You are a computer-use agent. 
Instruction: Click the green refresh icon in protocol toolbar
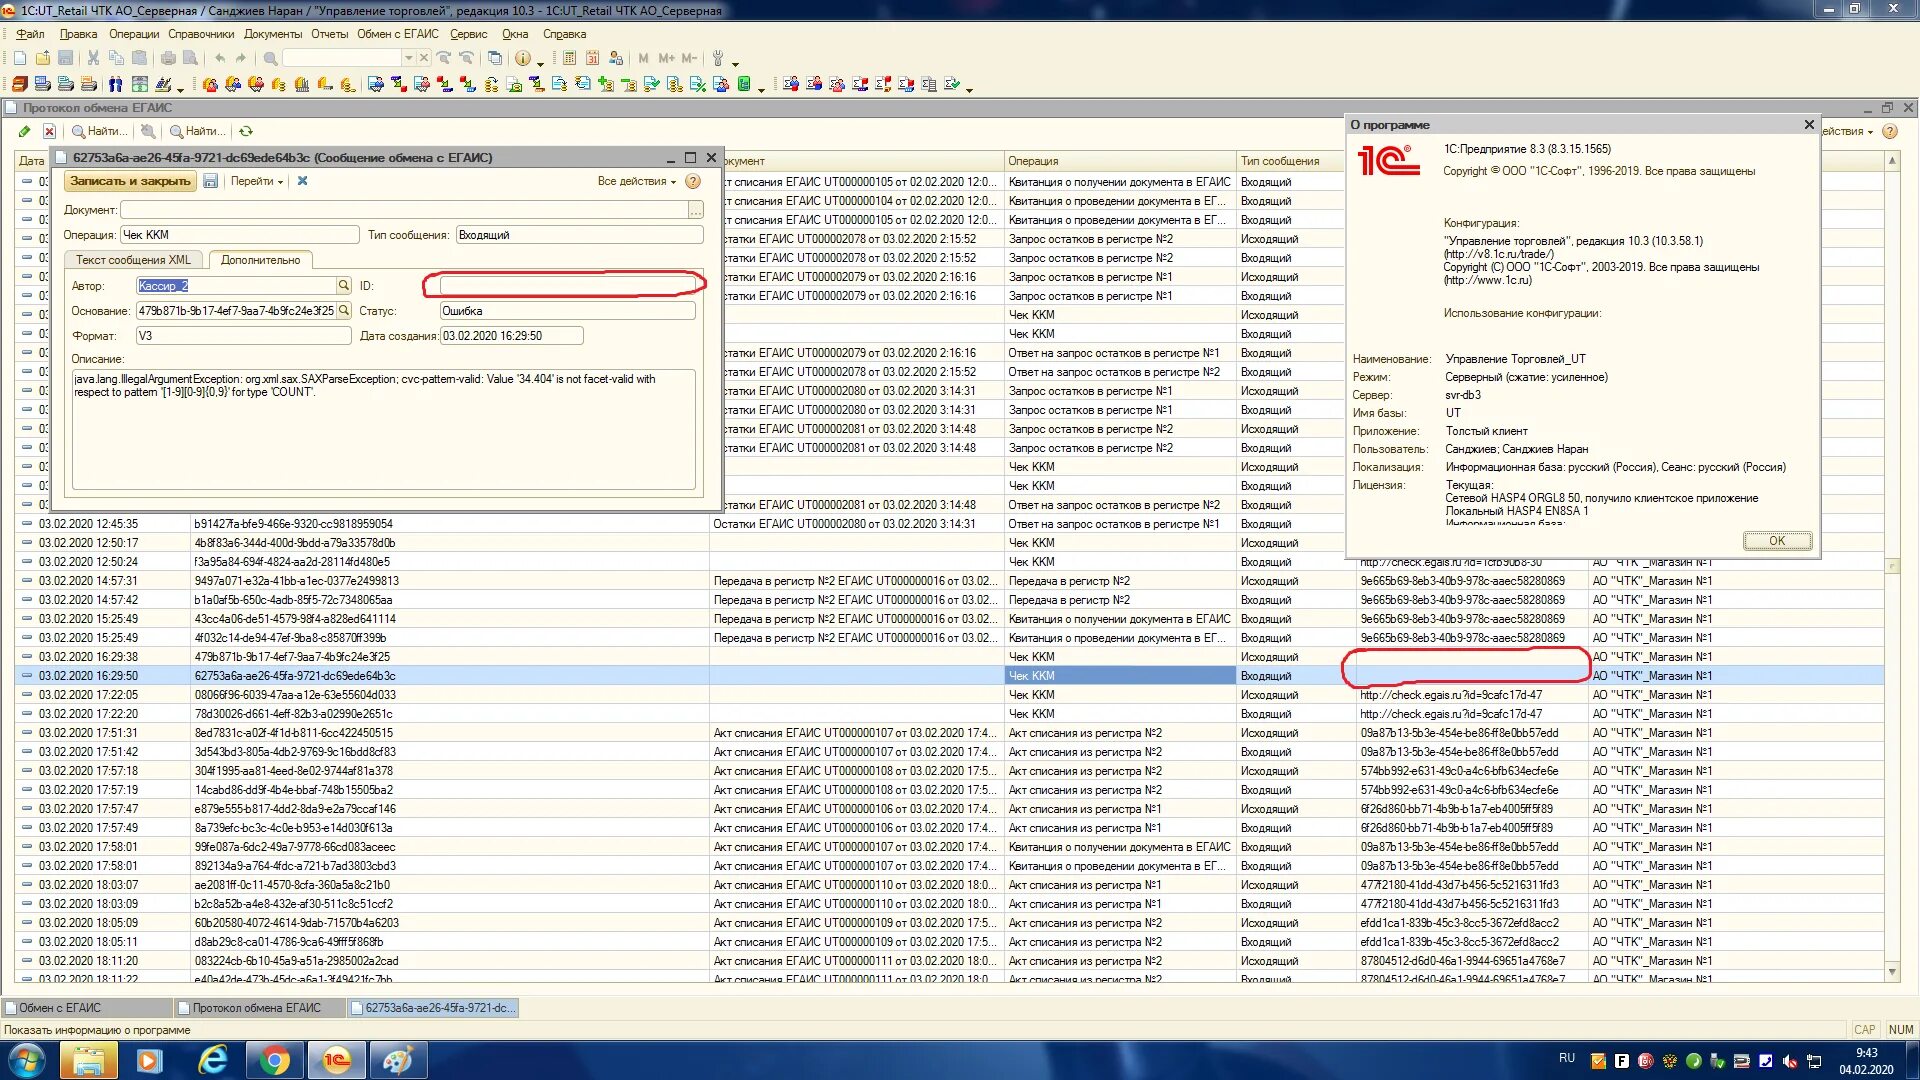coord(246,131)
